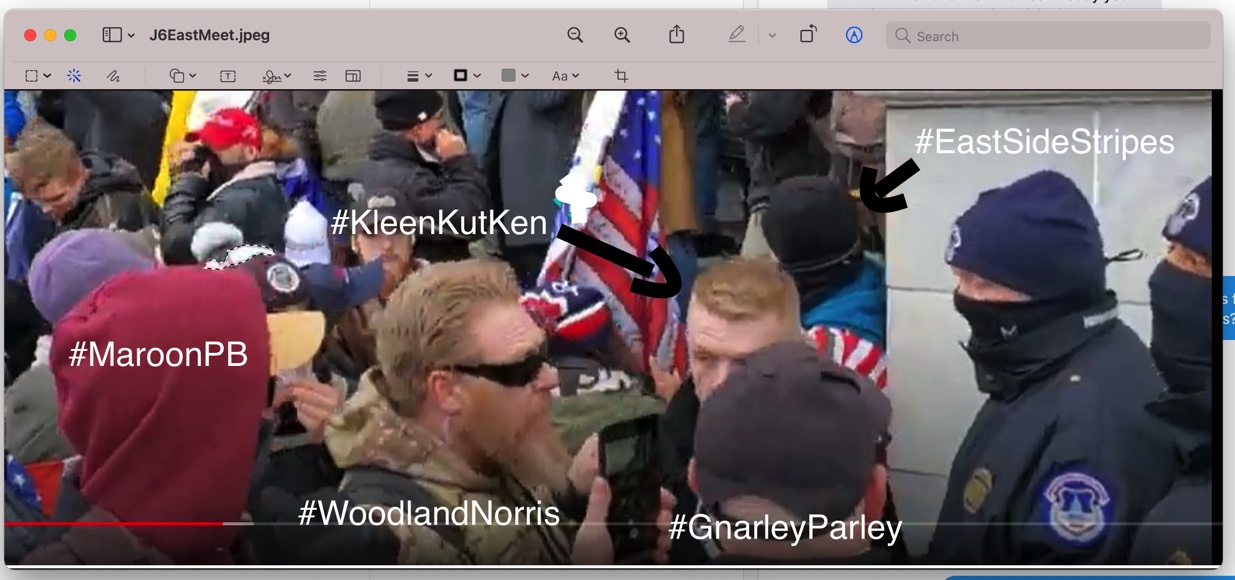Rotate the image left

point(808,34)
